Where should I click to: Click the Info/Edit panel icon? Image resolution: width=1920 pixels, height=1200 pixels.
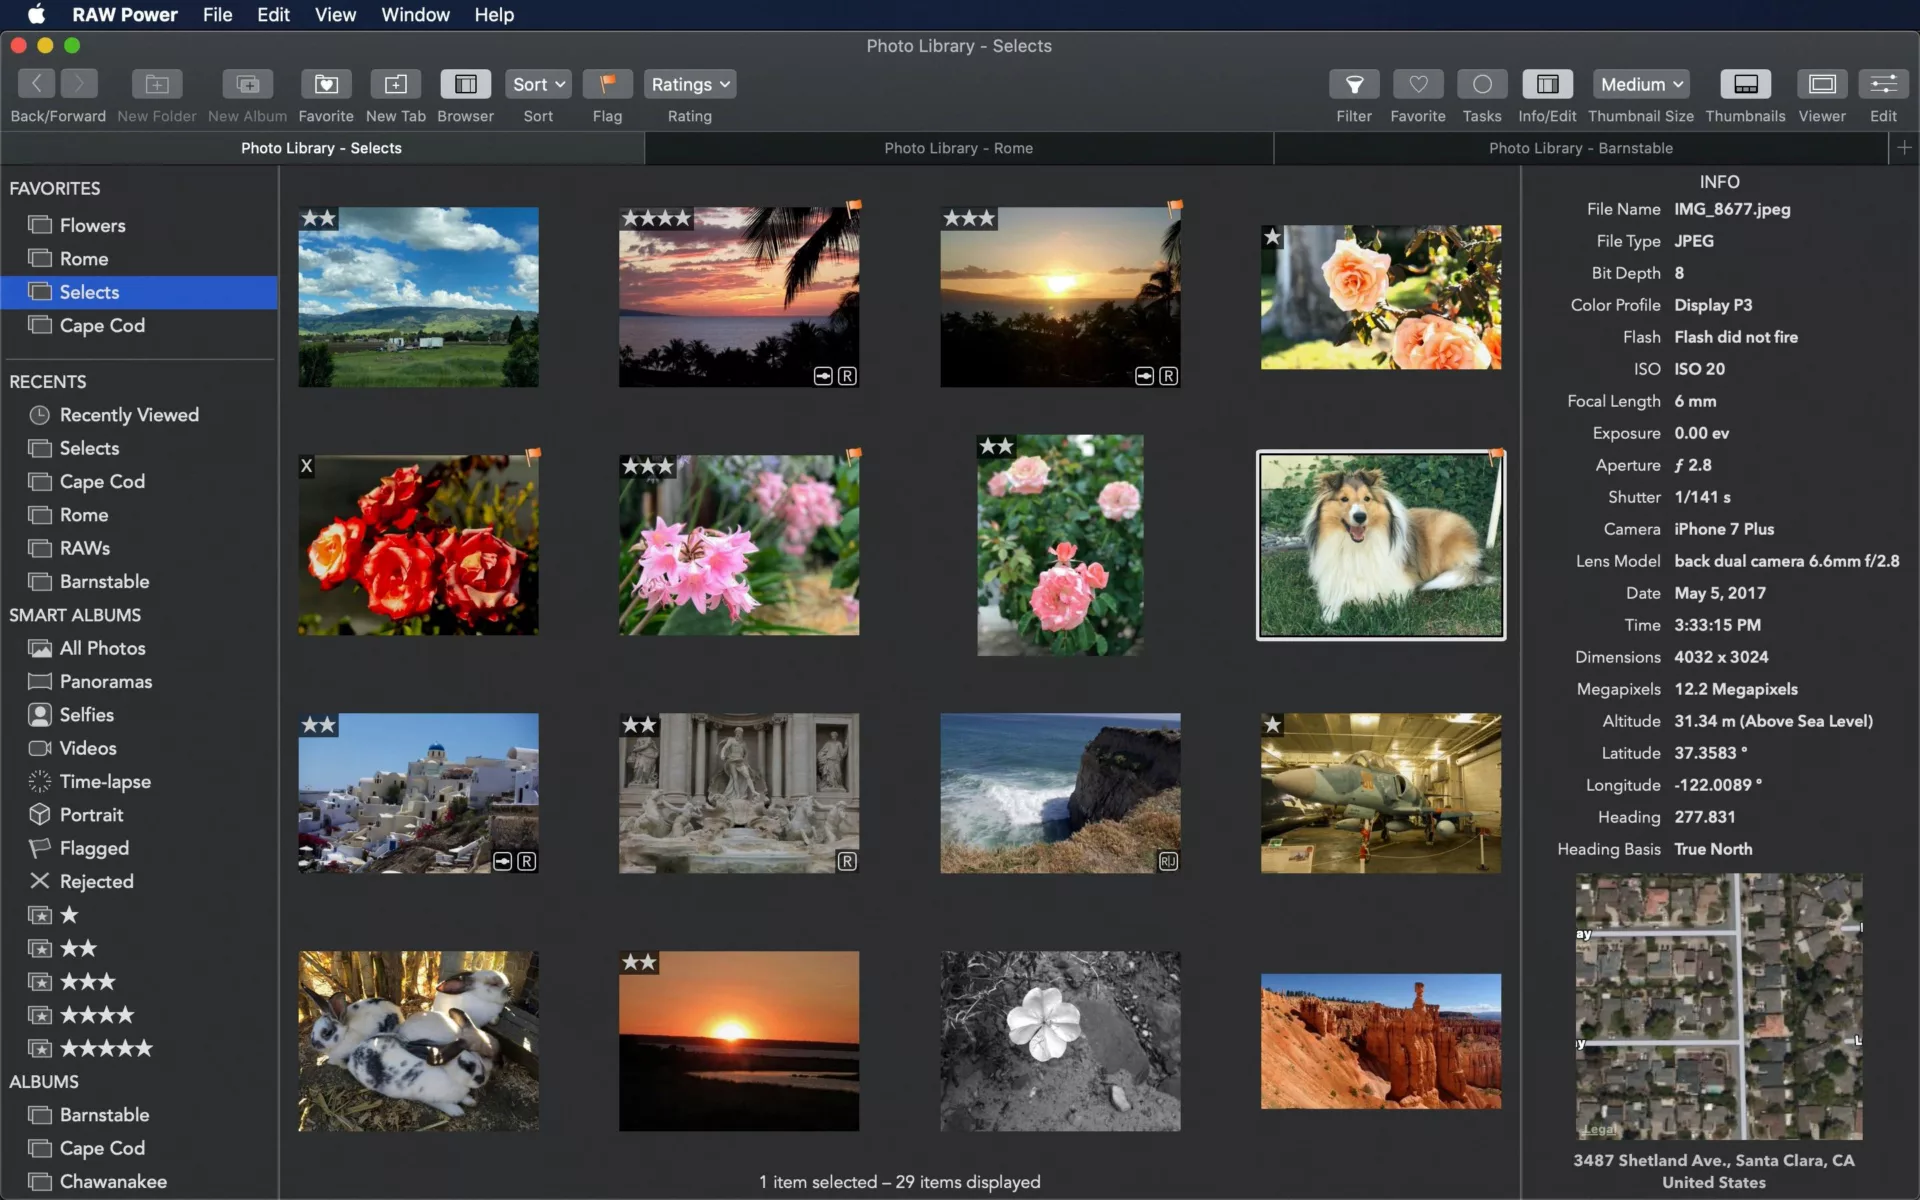[x=1547, y=84]
